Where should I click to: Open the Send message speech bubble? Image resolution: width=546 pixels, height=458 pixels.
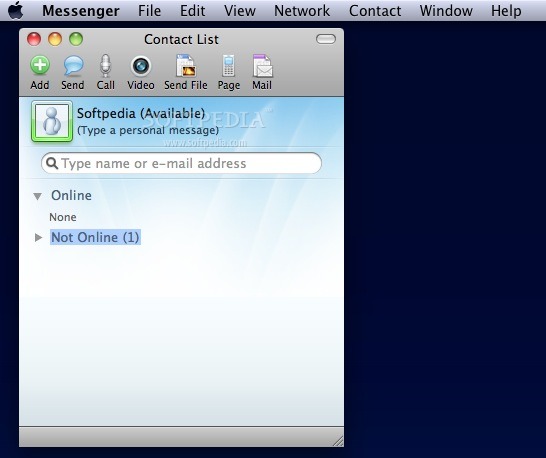point(73,66)
